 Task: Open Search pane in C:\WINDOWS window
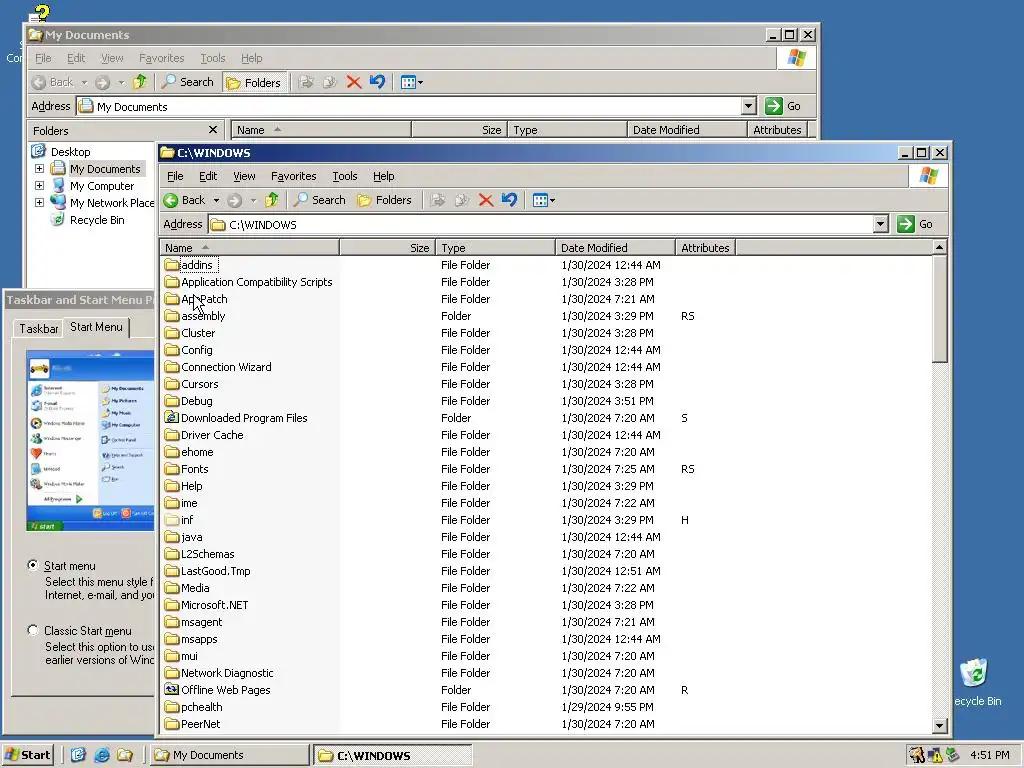(319, 200)
